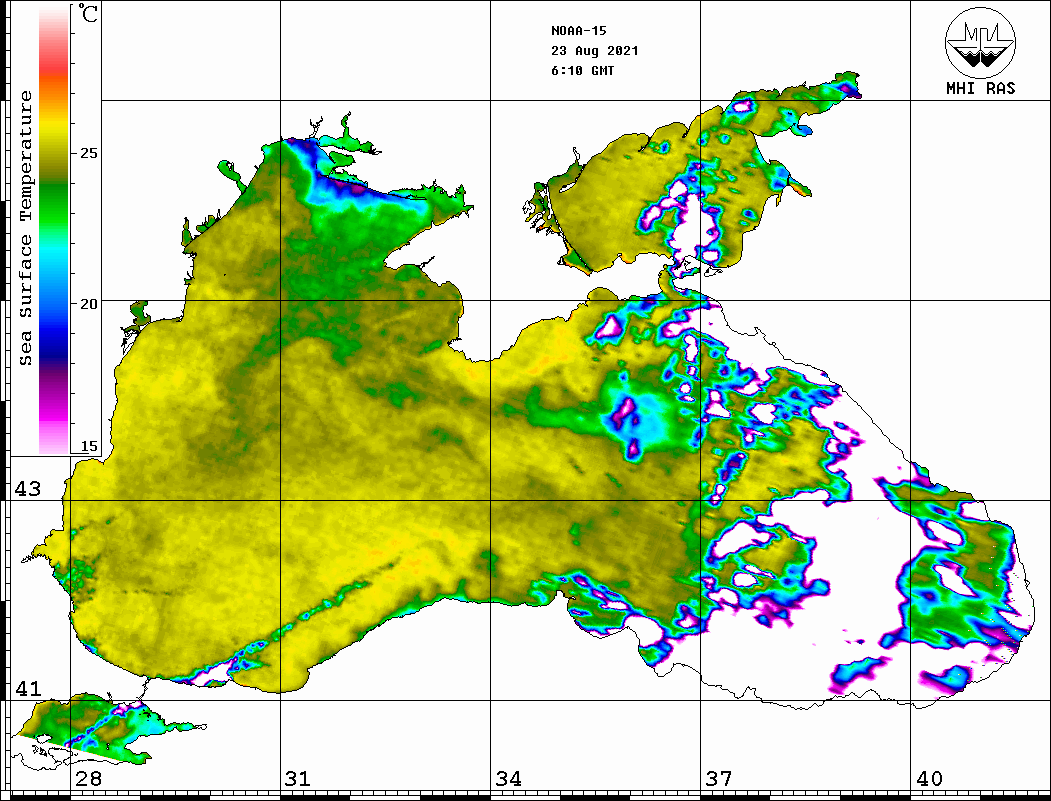The image size is (1051, 801).
Task: Click latitude label 43
Action: (27, 489)
